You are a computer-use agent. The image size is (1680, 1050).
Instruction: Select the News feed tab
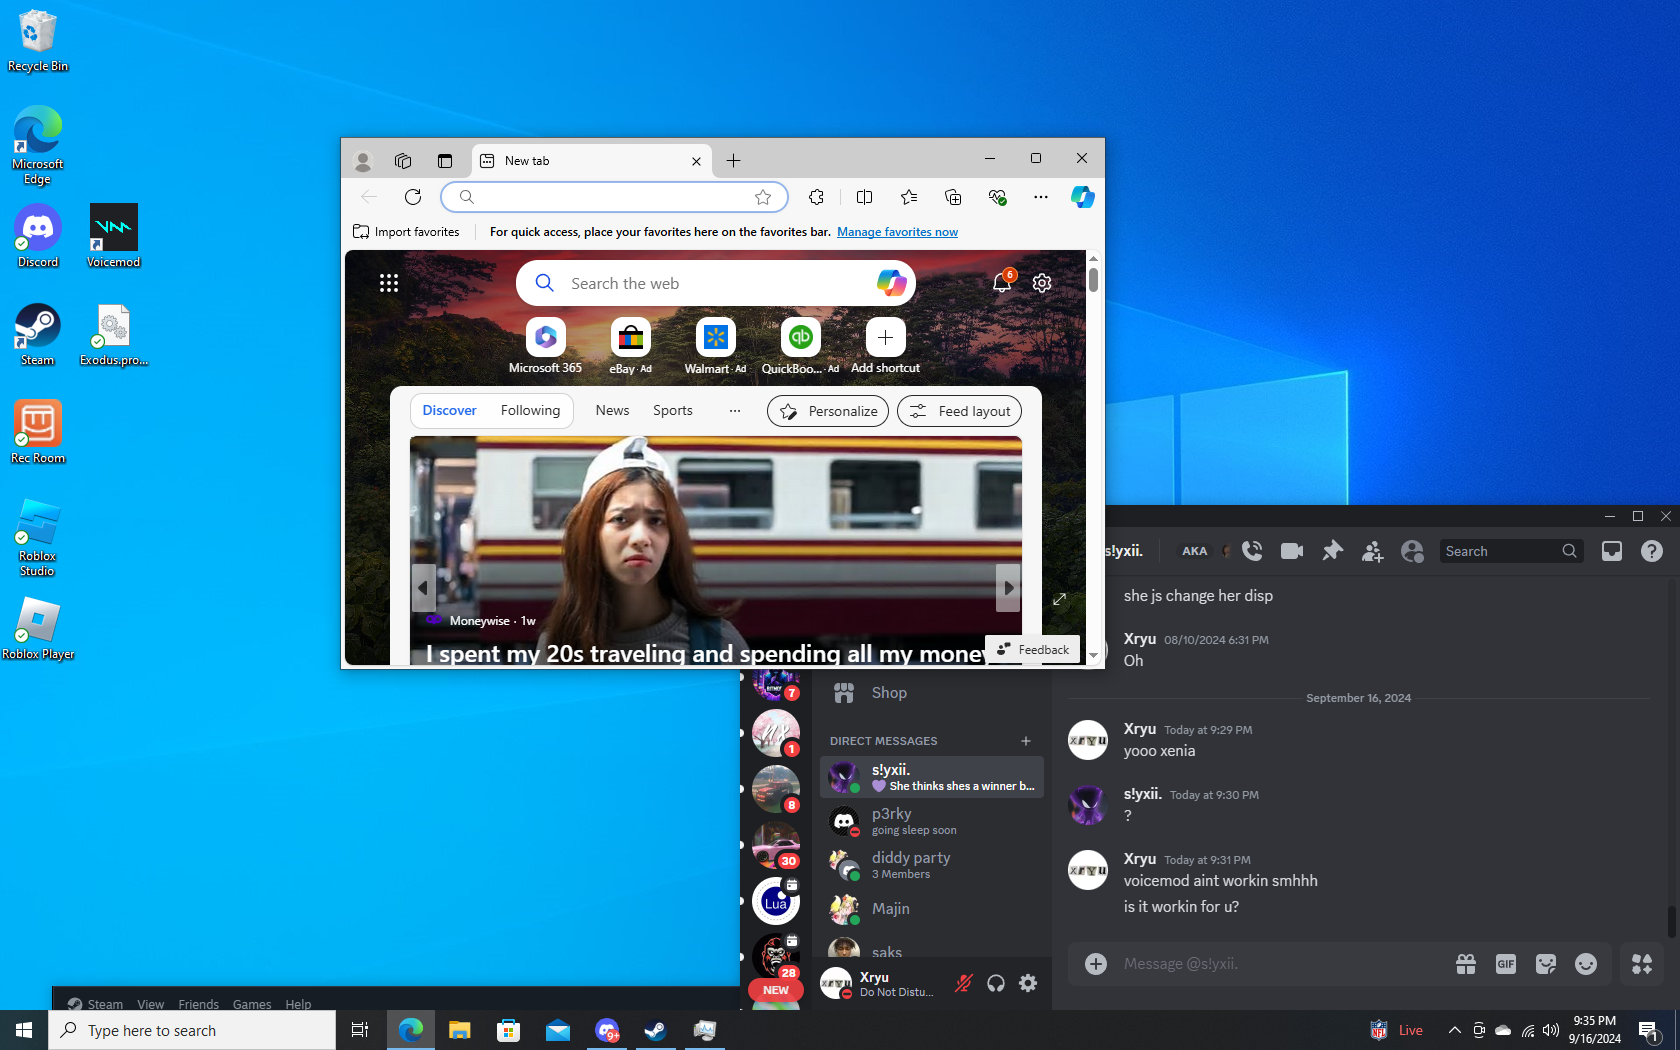point(612,411)
